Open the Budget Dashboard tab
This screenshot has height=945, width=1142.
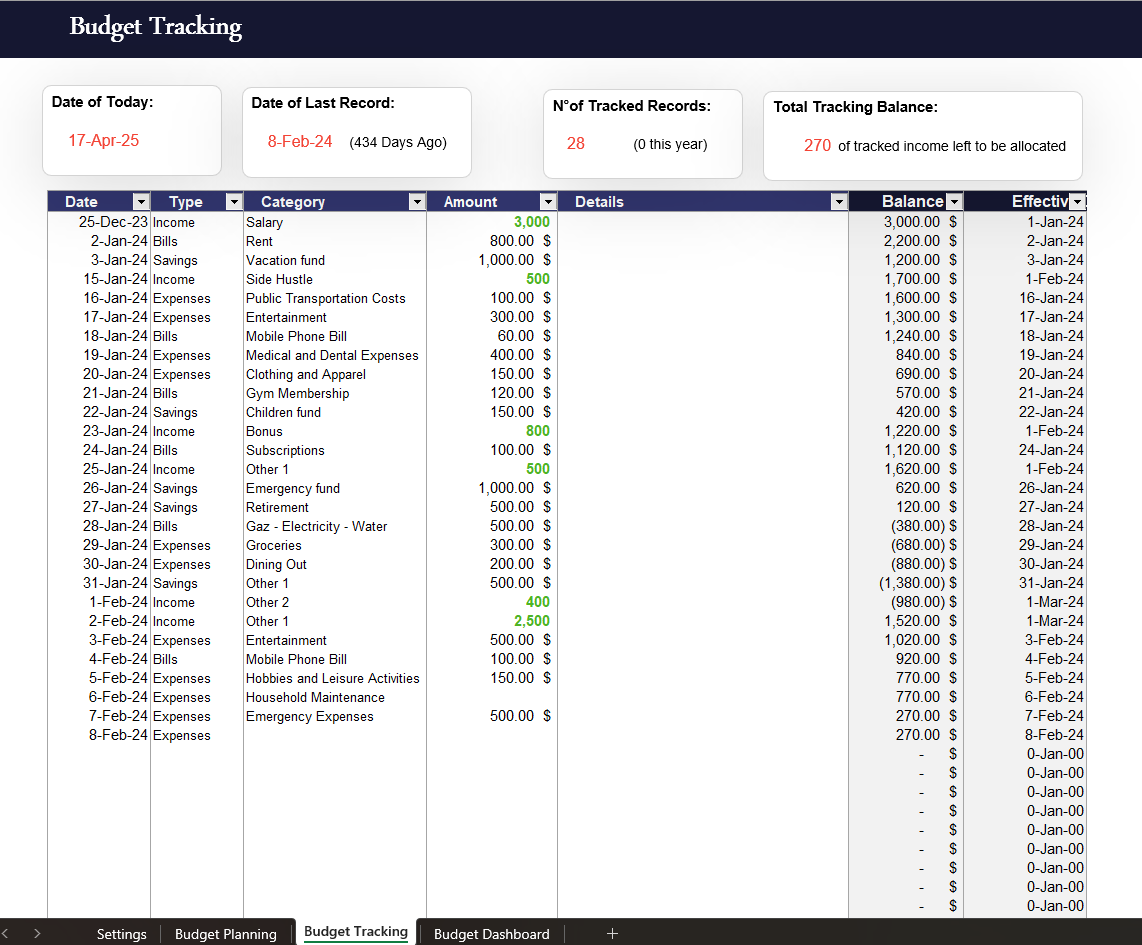pyautogui.click(x=491, y=933)
